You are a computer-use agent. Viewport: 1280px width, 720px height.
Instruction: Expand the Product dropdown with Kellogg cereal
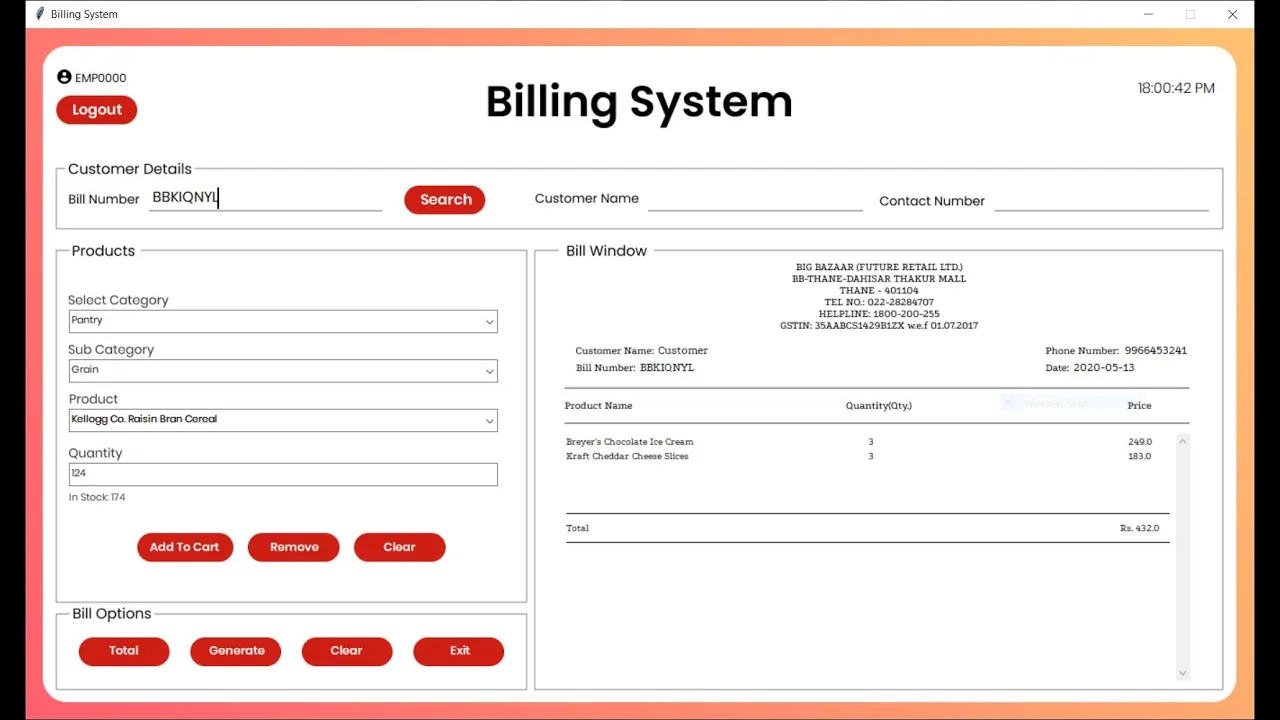(283, 420)
